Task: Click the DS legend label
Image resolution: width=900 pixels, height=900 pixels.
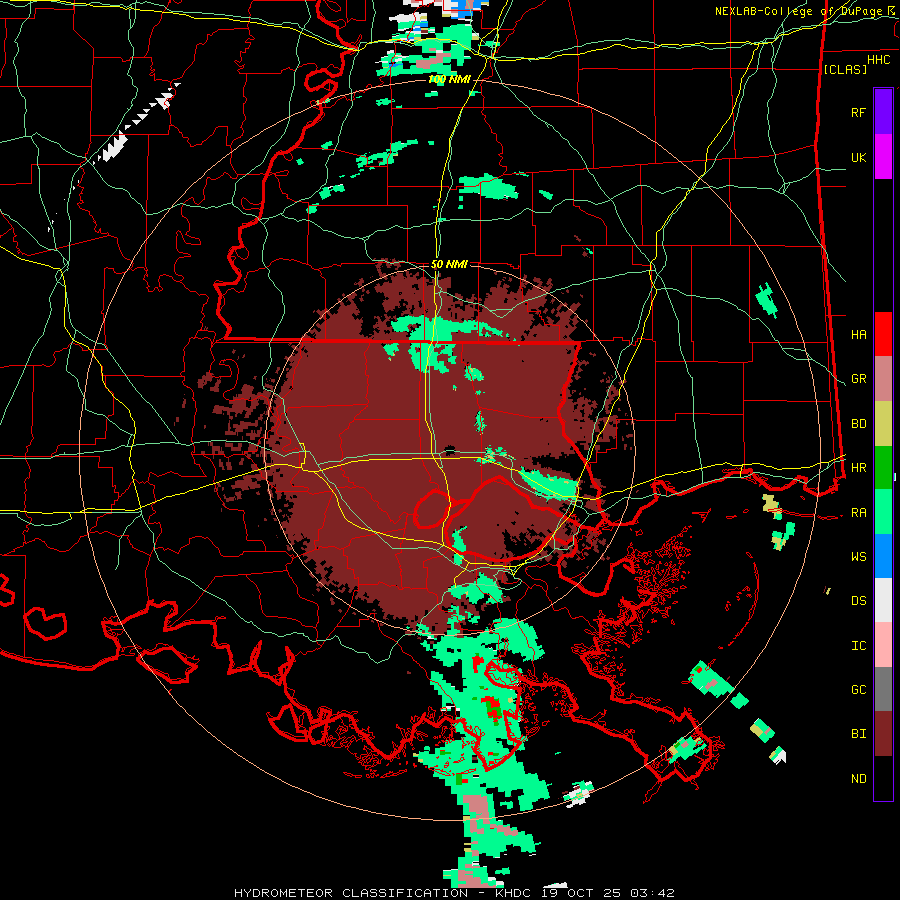Action: point(858,601)
